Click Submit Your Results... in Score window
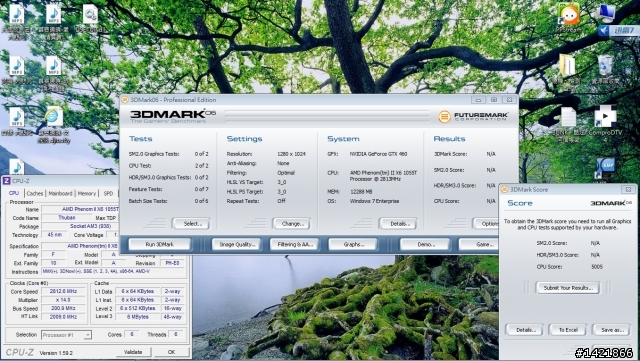 click(568, 288)
